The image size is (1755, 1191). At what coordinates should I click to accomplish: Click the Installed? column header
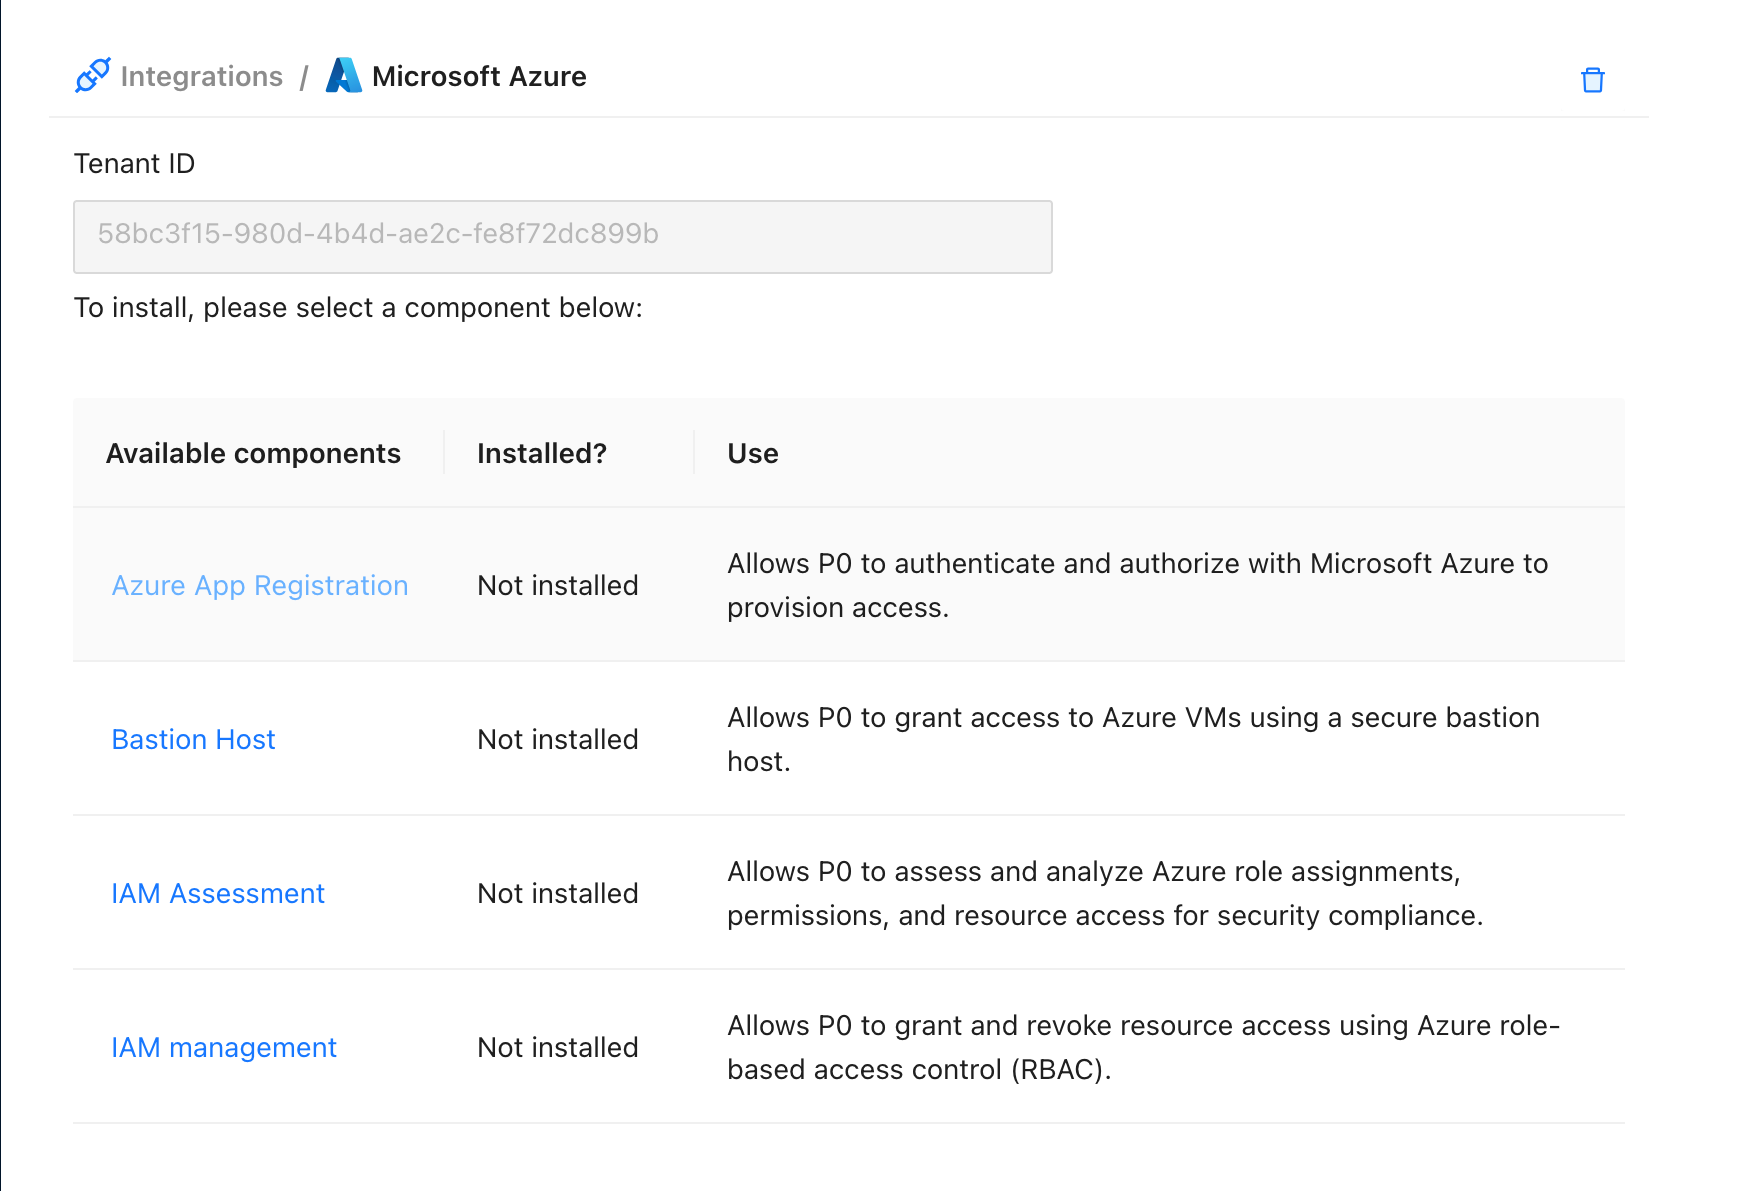541,453
